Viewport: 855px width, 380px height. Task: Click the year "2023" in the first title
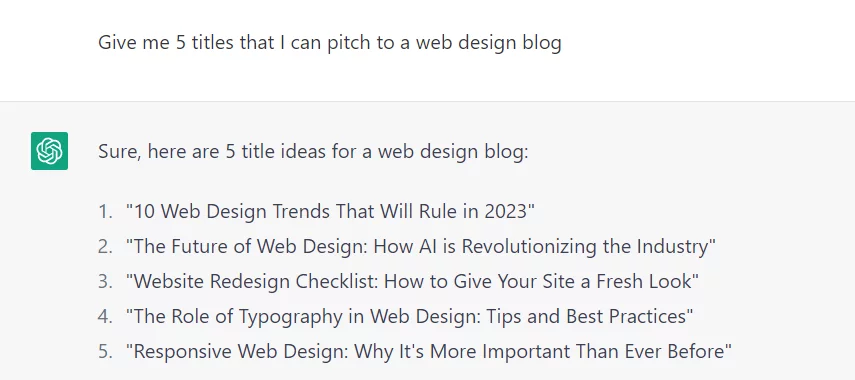point(507,211)
